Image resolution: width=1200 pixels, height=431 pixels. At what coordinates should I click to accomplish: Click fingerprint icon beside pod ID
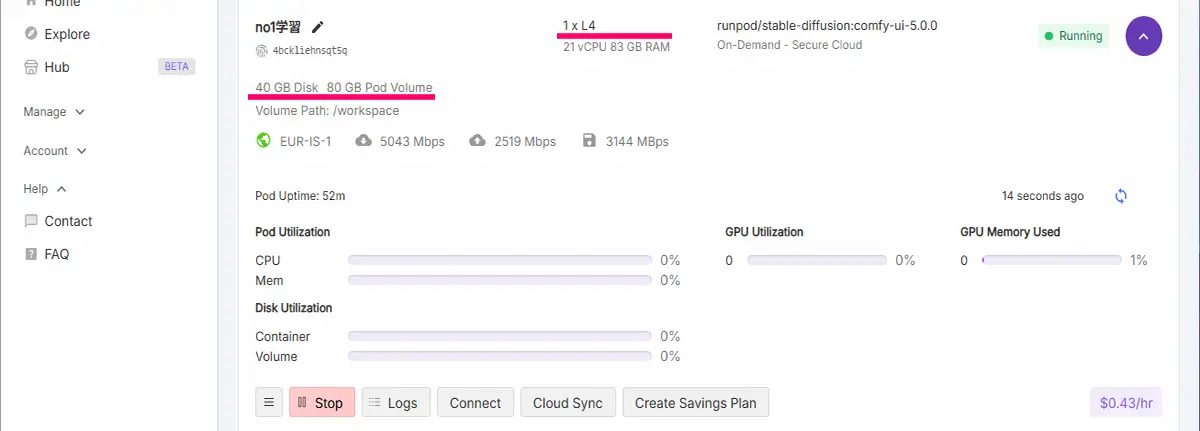pyautogui.click(x=262, y=50)
